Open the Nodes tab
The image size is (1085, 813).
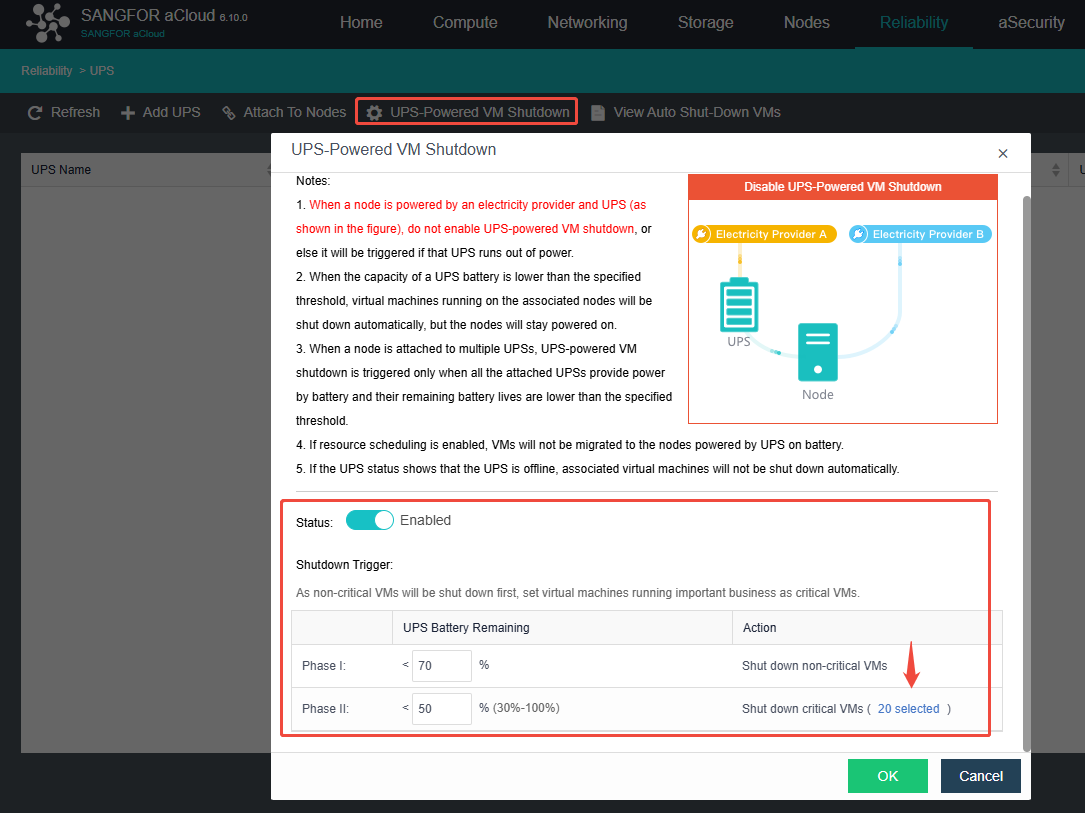[807, 23]
